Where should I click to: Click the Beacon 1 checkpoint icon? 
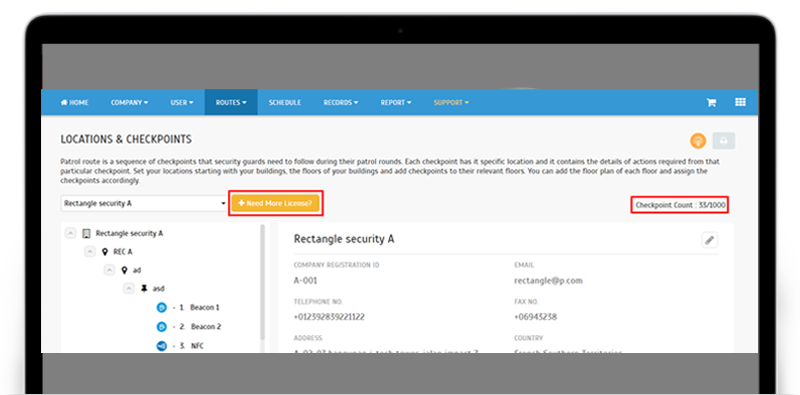point(161,308)
